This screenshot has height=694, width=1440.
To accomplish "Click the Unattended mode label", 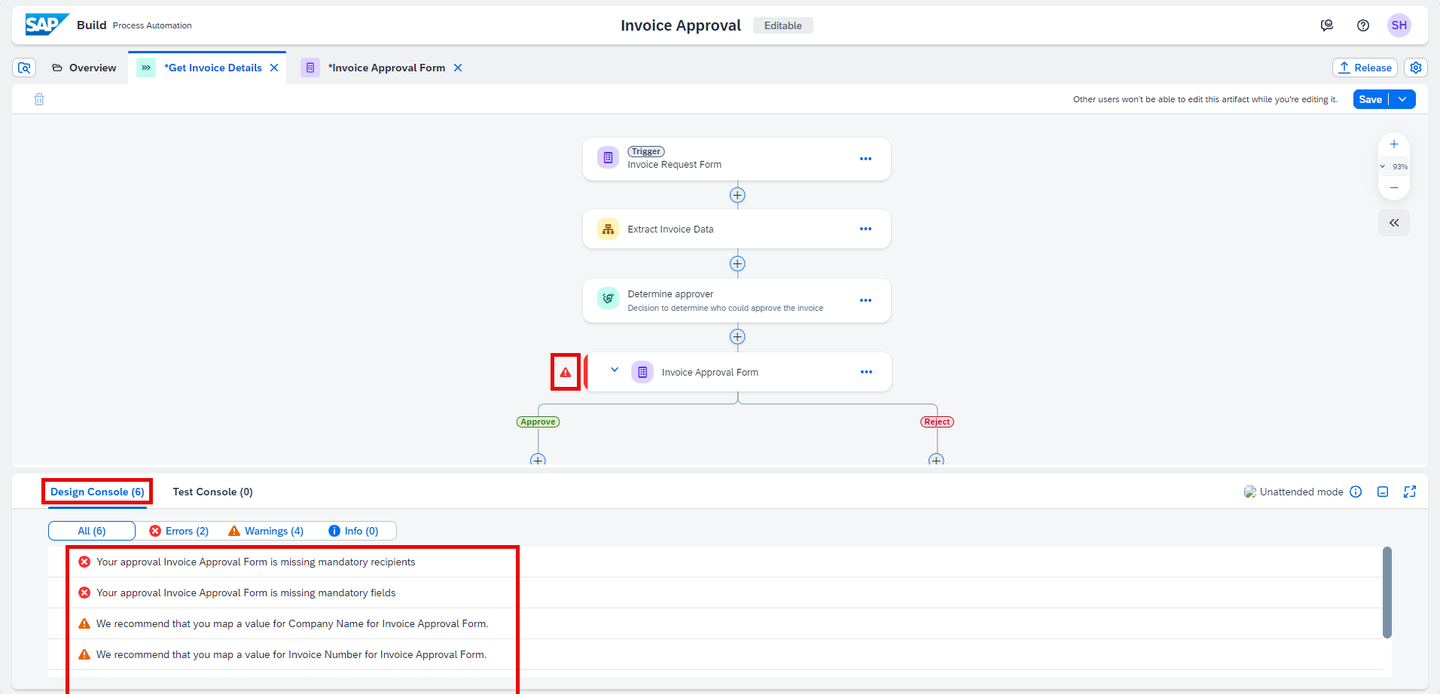I will [x=1301, y=492].
